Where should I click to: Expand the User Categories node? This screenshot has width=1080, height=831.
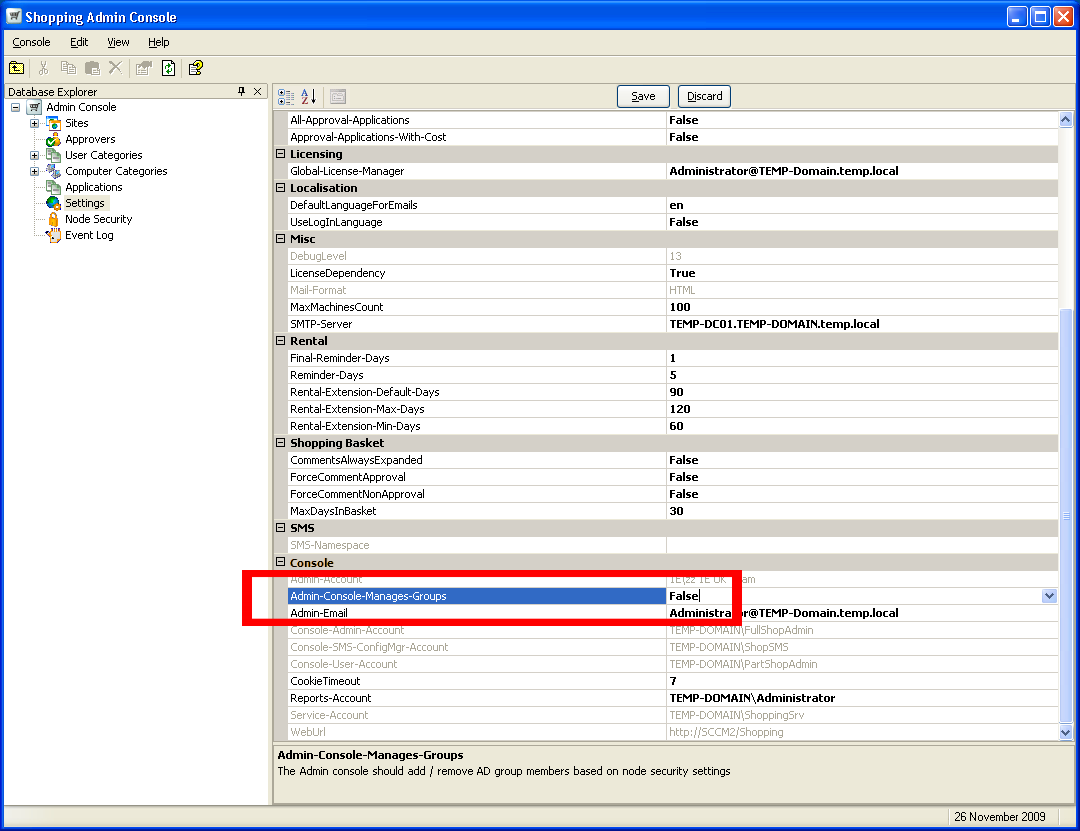(x=34, y=155)
